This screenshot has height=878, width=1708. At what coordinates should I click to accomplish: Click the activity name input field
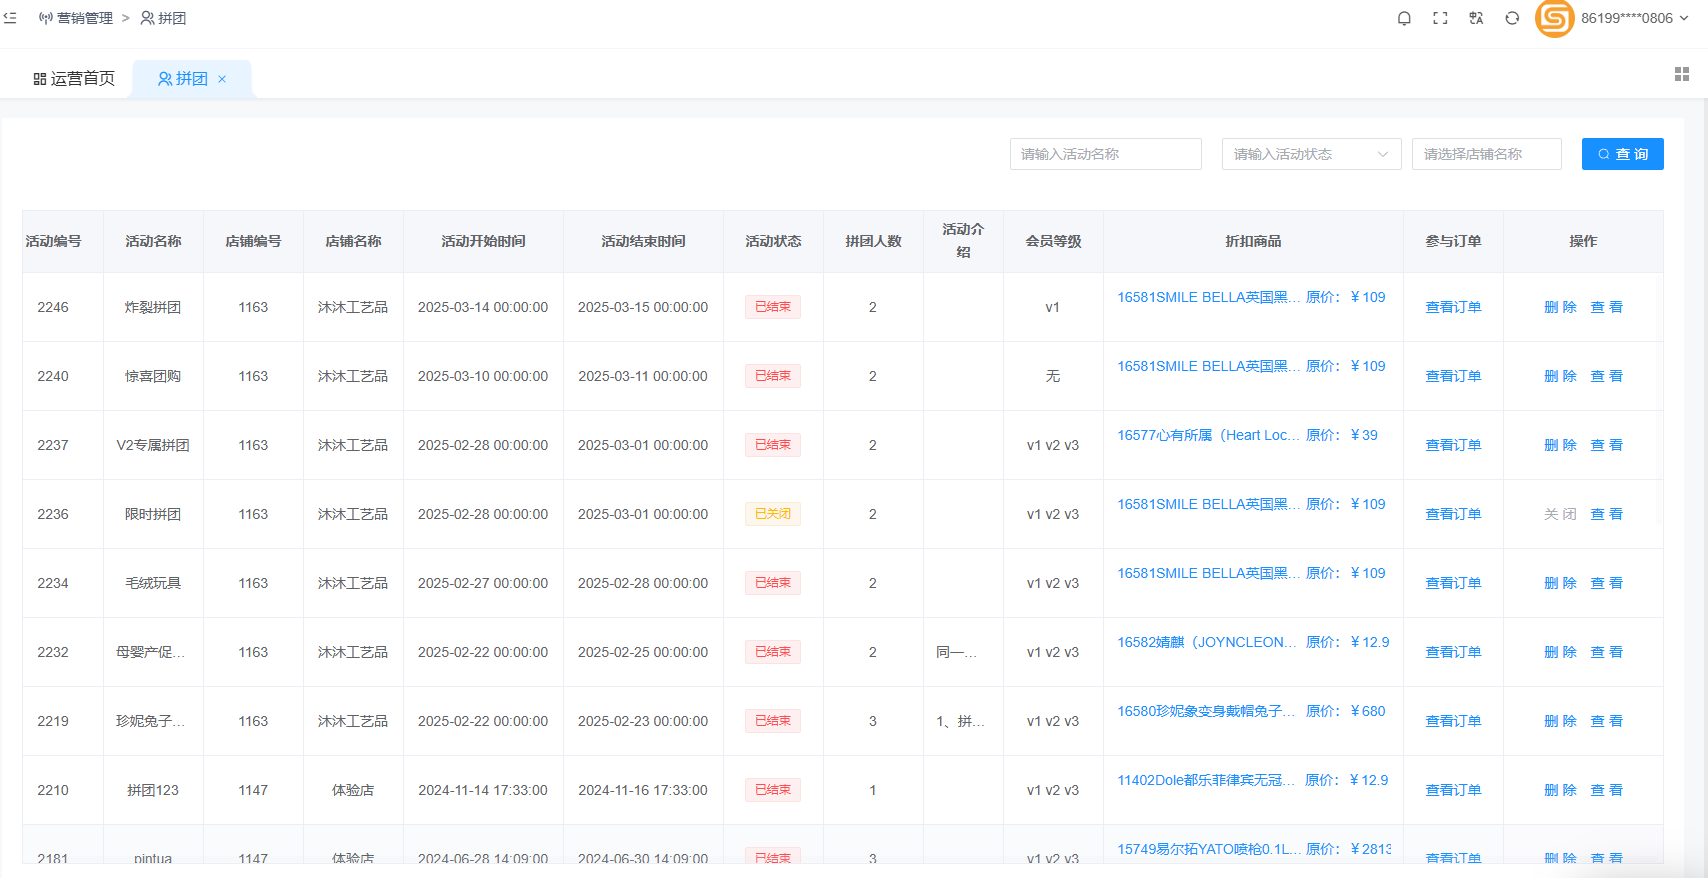click(x=1105, y=154)
